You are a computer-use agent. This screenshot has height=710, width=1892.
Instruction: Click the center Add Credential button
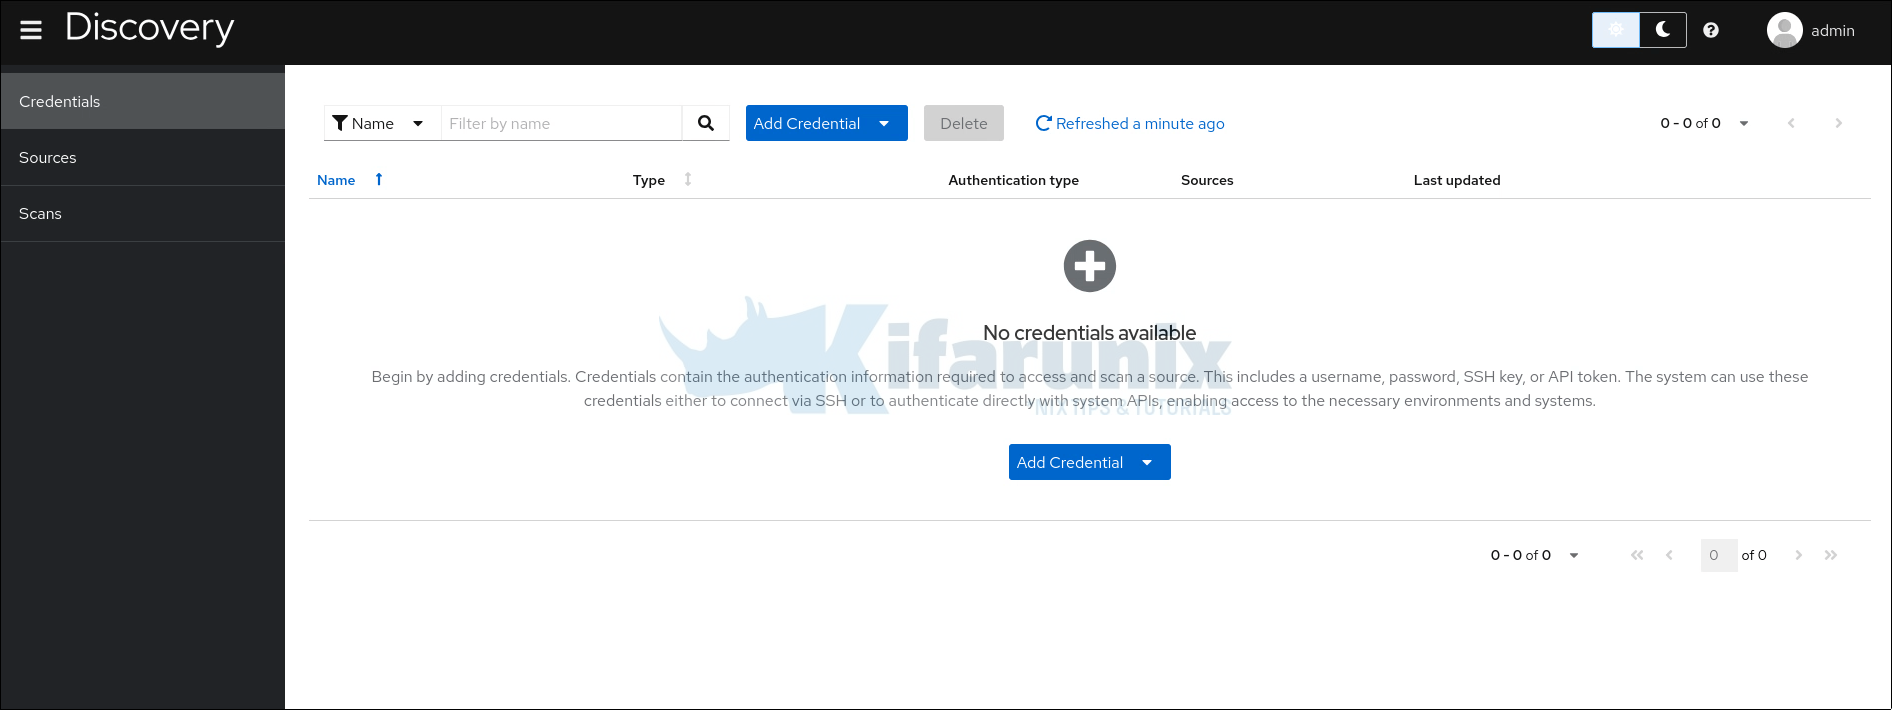click(x=1070, y=462)
